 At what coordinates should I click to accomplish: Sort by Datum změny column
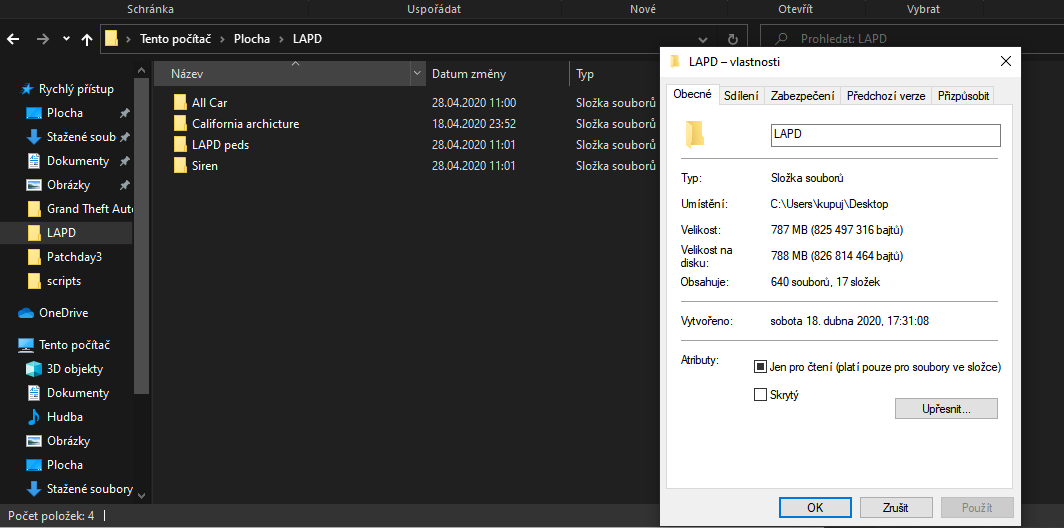(497, 74)
